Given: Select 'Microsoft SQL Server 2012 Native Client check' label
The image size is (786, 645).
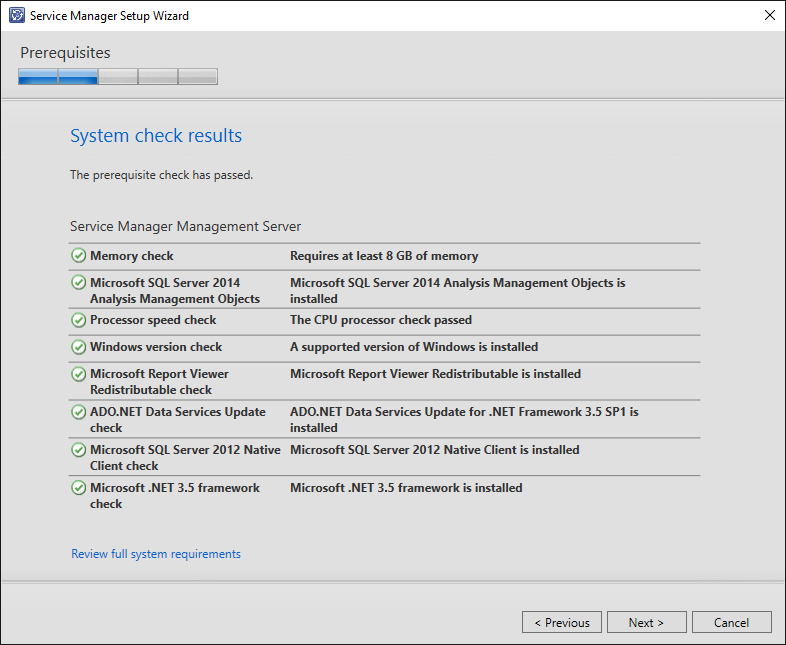Looking at the screenshot, I should pyautogui.click(x=185, y=458).
